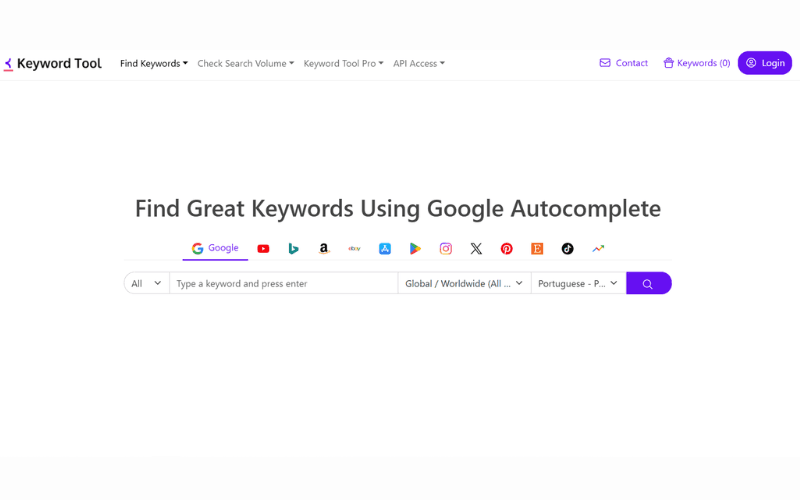Click the Keyword Tool logo
The image size is (800, 500).
(x=53, y=64)
